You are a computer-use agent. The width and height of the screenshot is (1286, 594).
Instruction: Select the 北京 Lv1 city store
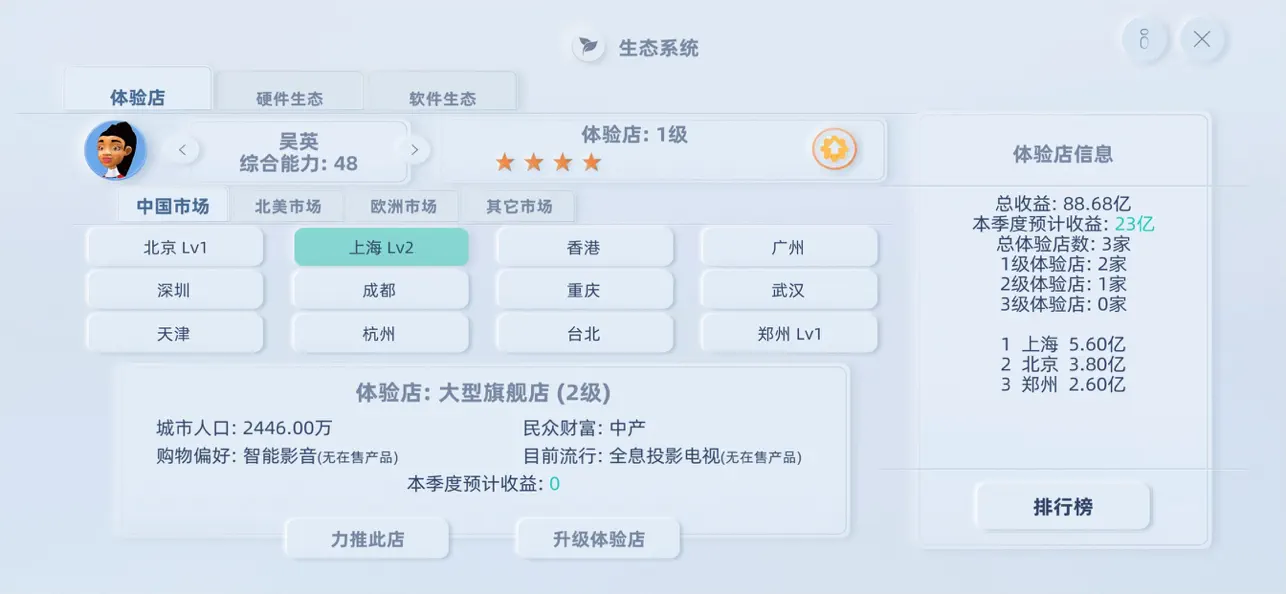coord(174,246)
